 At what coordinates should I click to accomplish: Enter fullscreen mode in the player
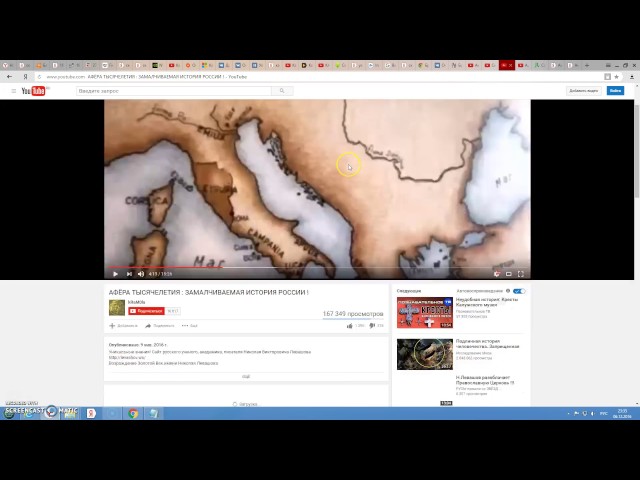(520, 273)
